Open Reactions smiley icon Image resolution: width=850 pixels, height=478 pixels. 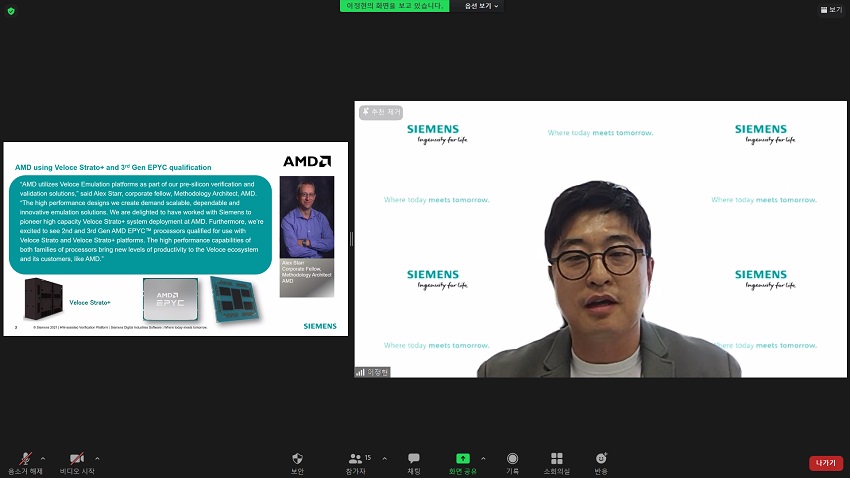coord(601,463)
